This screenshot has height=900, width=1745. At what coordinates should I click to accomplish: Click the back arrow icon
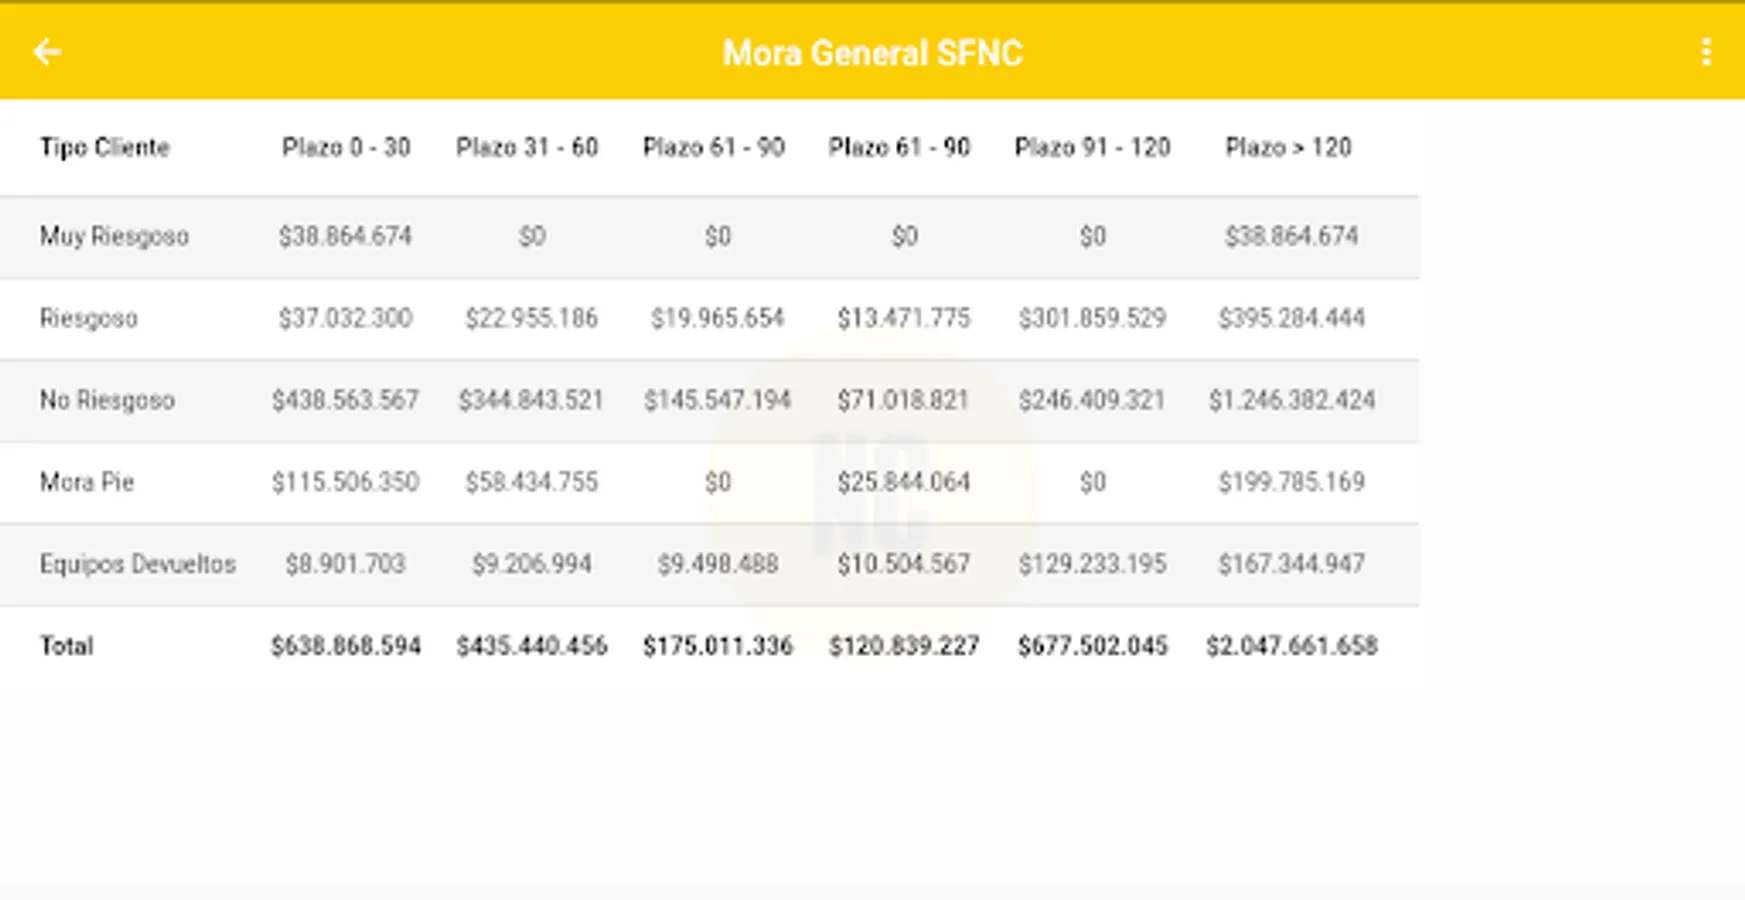pyautogui.click(x=47, y=52)
